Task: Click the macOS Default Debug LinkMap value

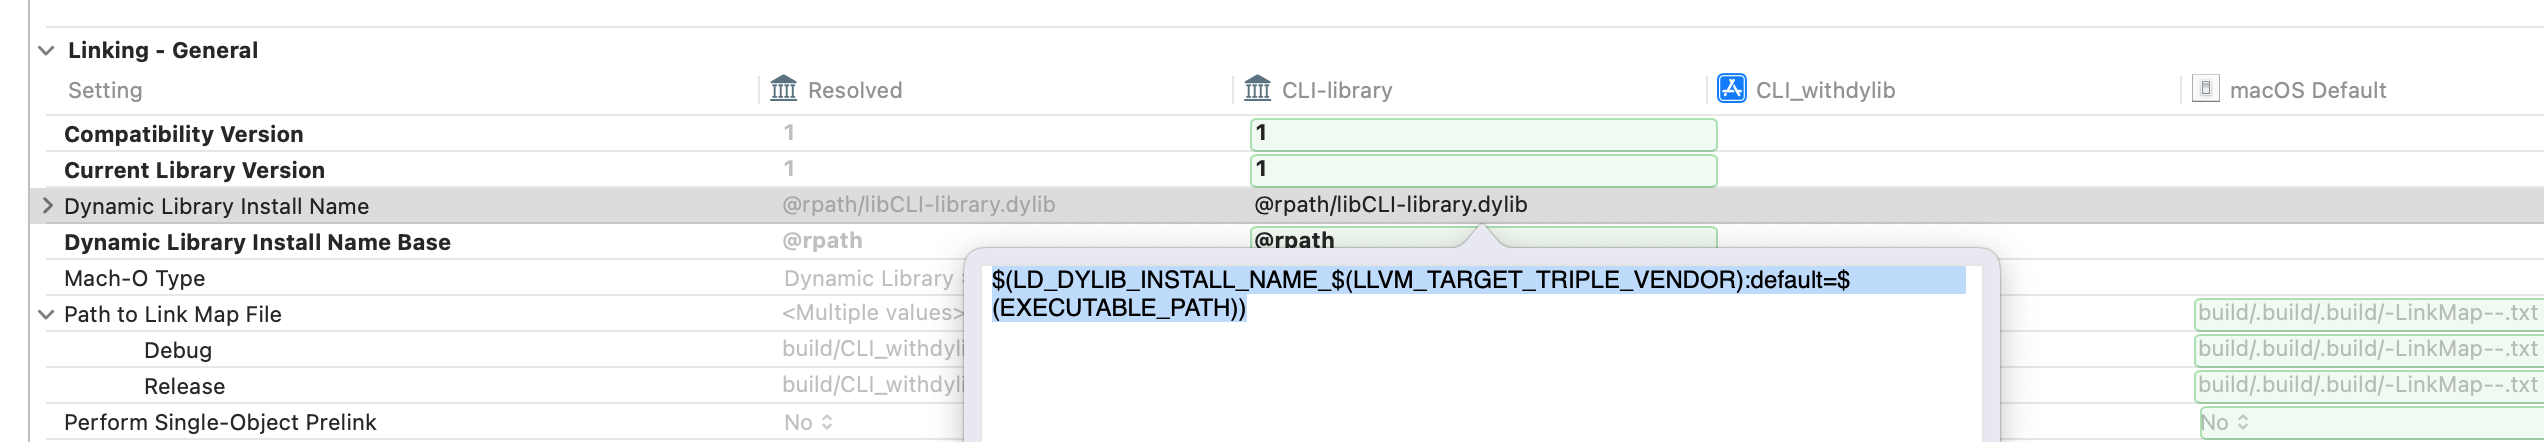Action: point(2367,349)
